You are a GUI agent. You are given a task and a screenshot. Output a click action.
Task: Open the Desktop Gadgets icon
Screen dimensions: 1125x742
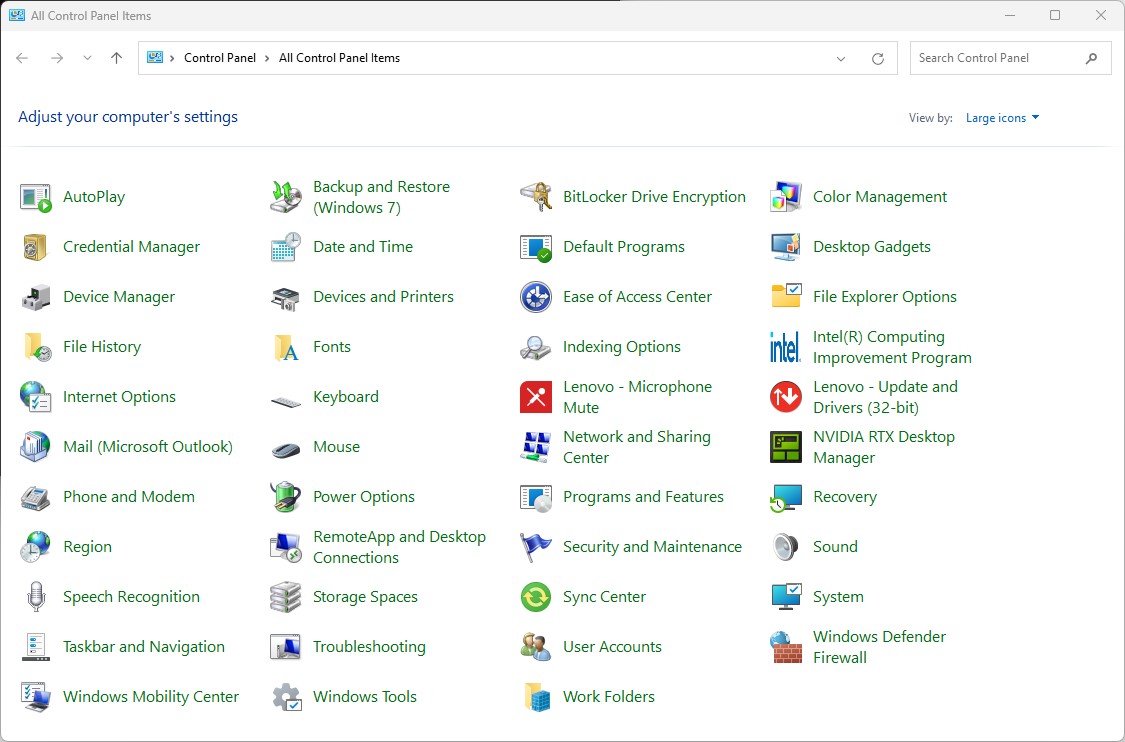coord(786,247)
